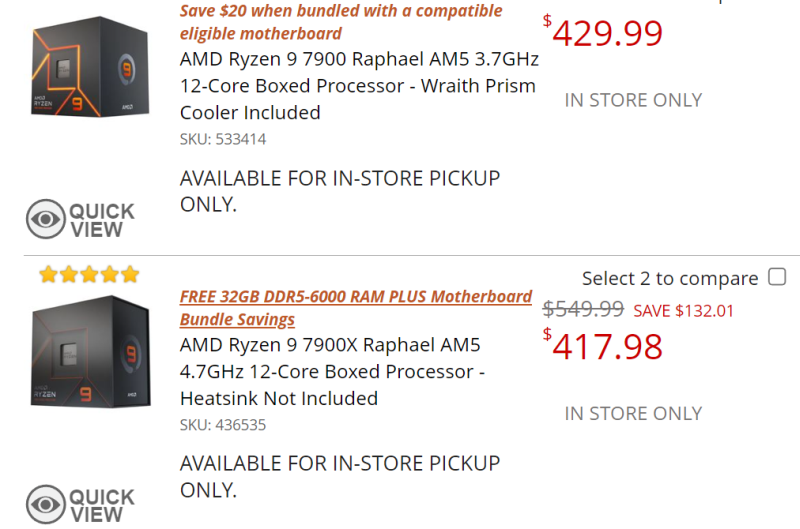This screenshot has width=800, height=529.
Task: Click the crossed-out $549.99 original price
Action: pyautogui.click(x=583, y=309)
